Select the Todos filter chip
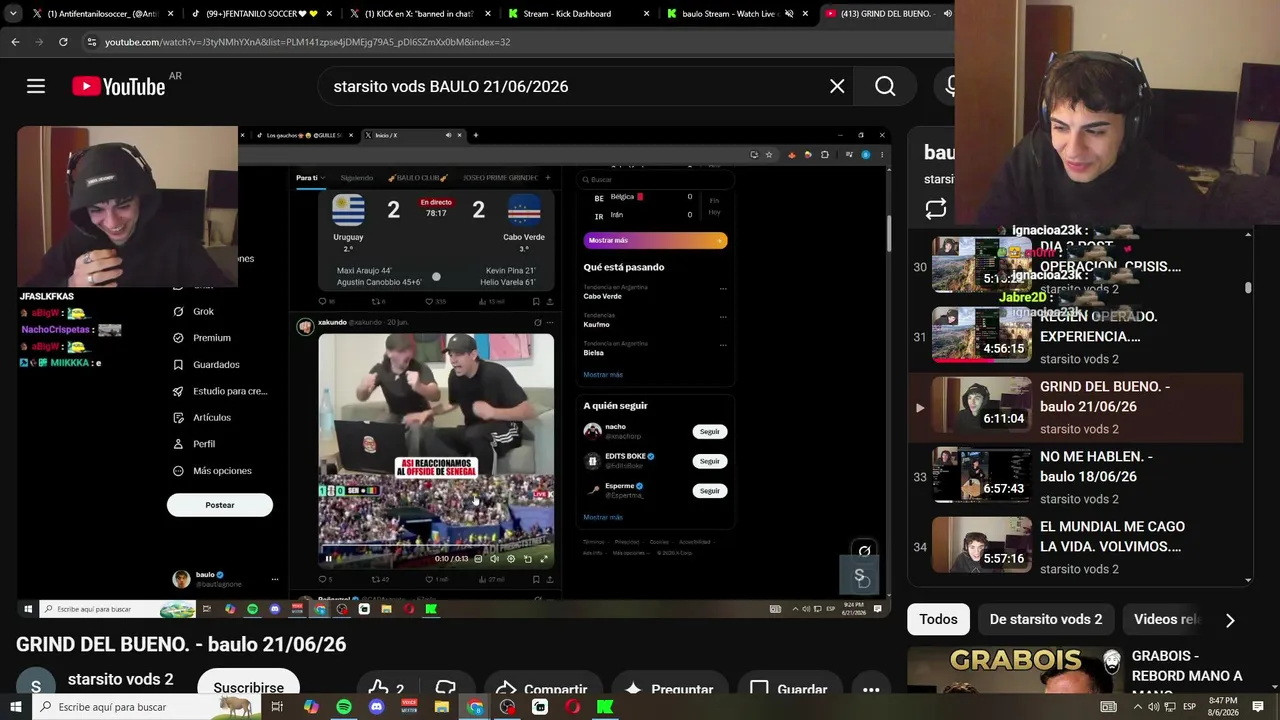 pyautogui.click(x=938, y=620)
